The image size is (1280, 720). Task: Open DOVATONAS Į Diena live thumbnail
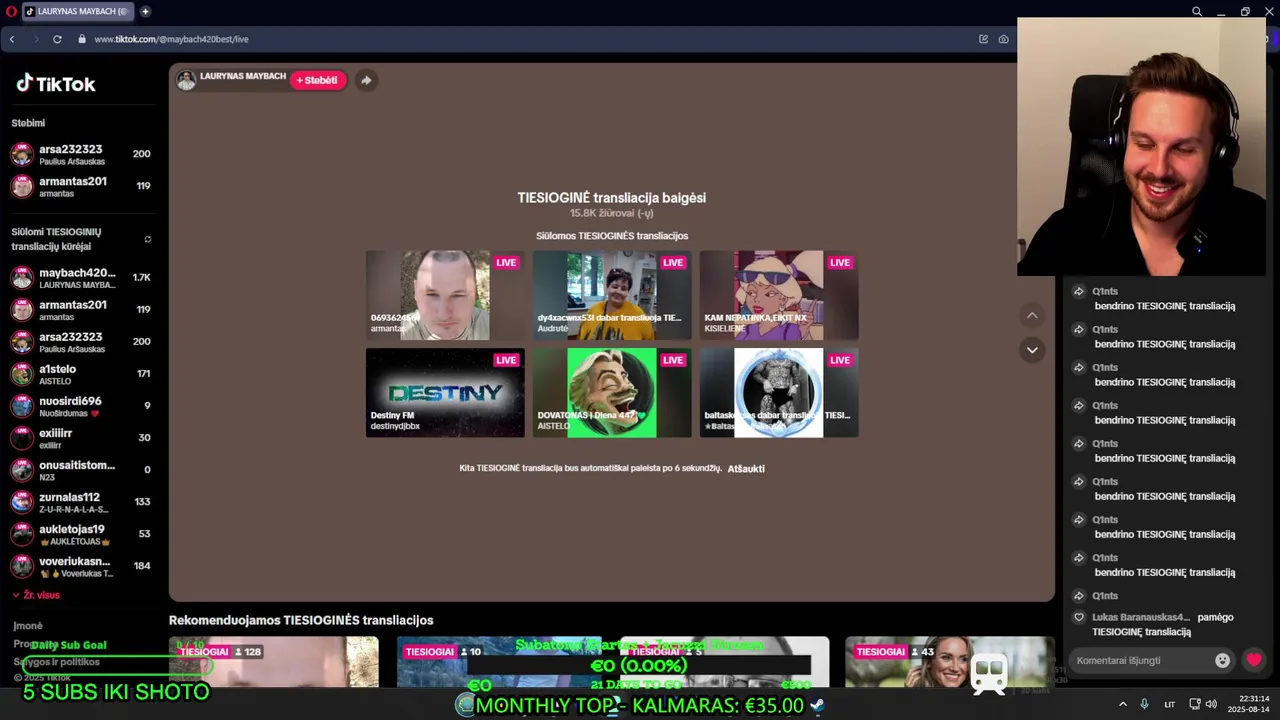click(x=612, y=393)
